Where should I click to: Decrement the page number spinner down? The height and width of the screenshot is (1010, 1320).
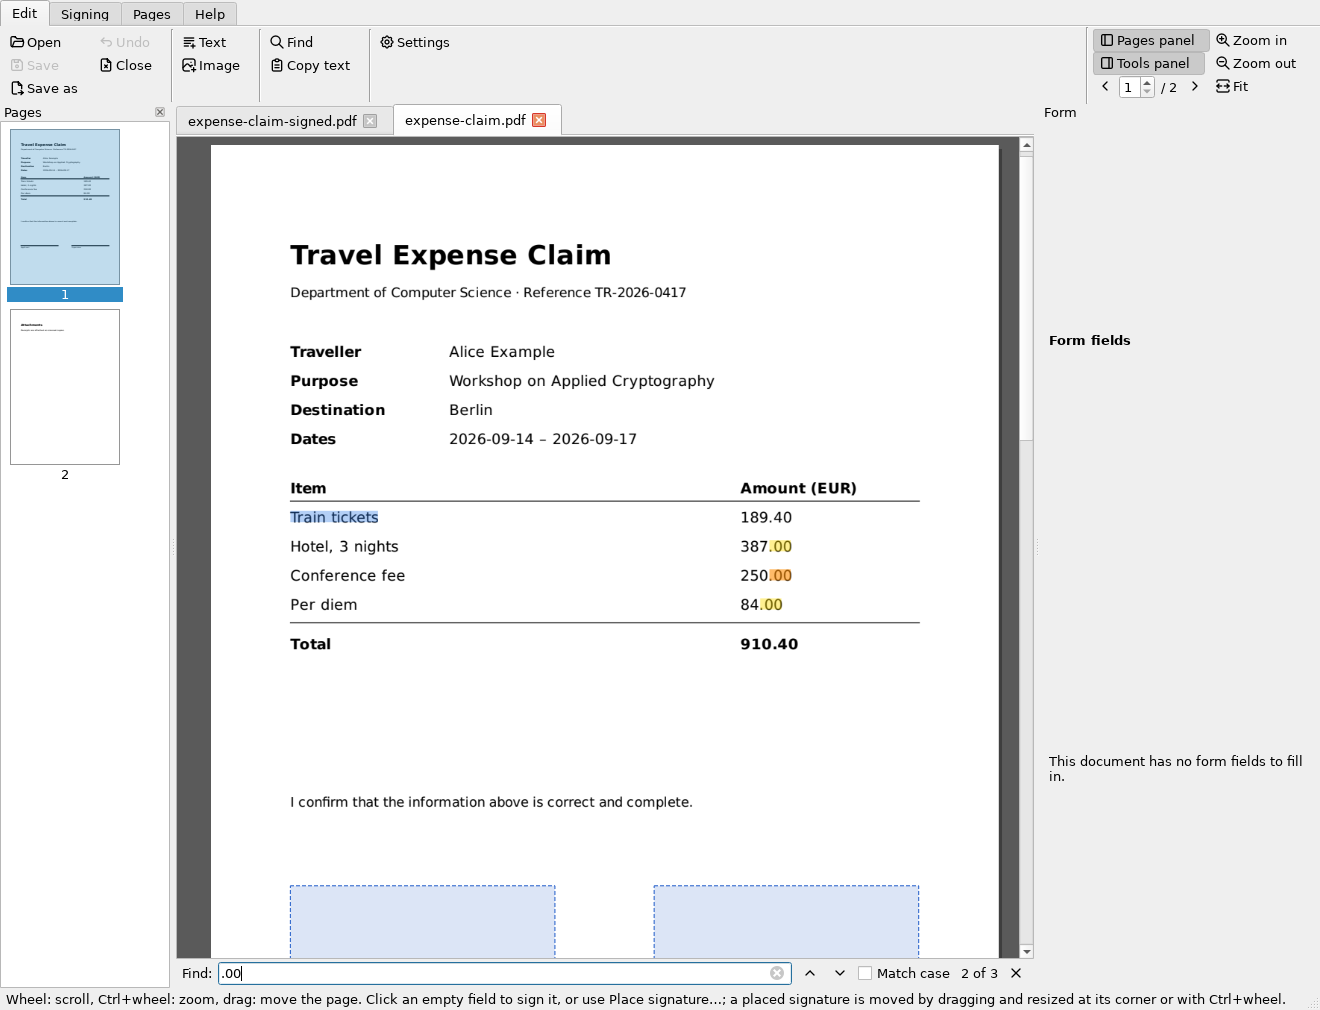[x=1147, y=92]
